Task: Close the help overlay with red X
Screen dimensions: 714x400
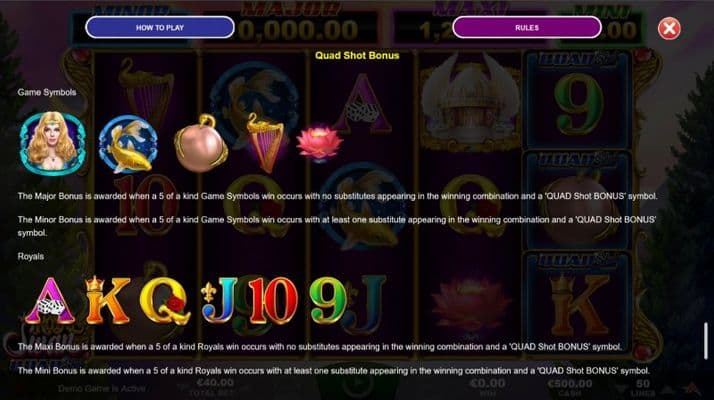Action: (669, 29)
